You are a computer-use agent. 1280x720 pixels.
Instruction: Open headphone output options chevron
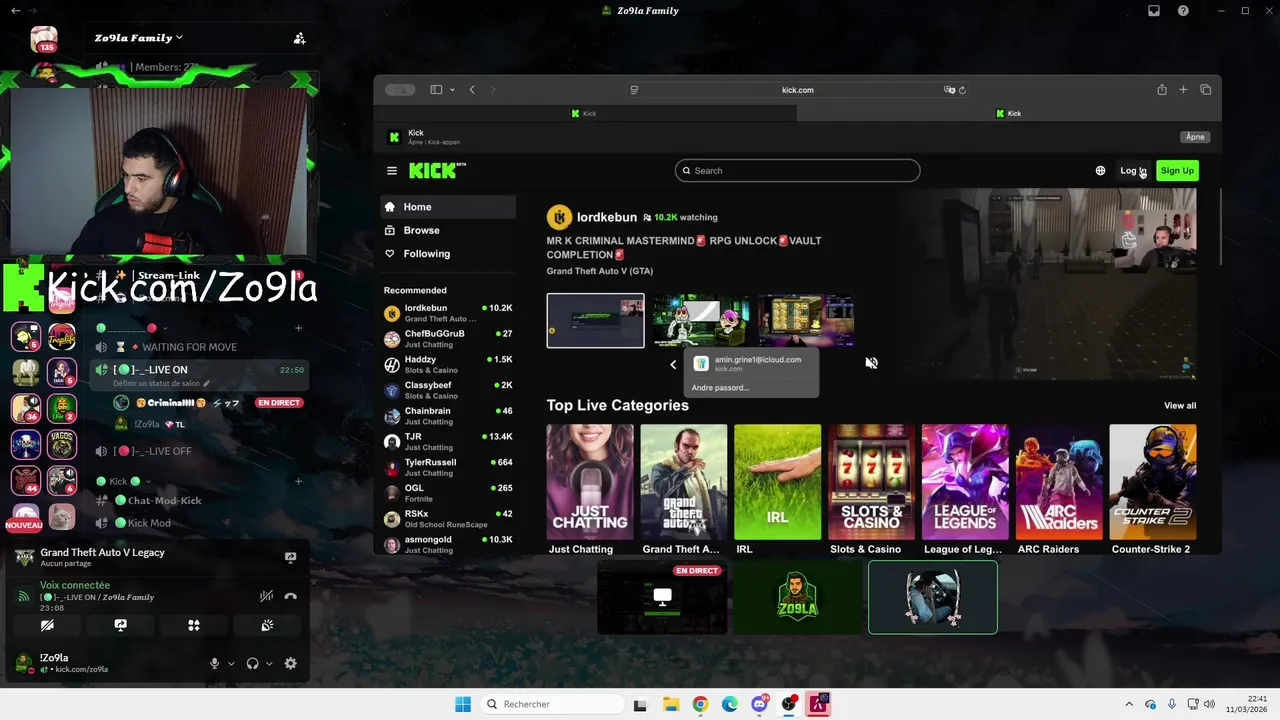pyautogui.click(x=269, y=663)
